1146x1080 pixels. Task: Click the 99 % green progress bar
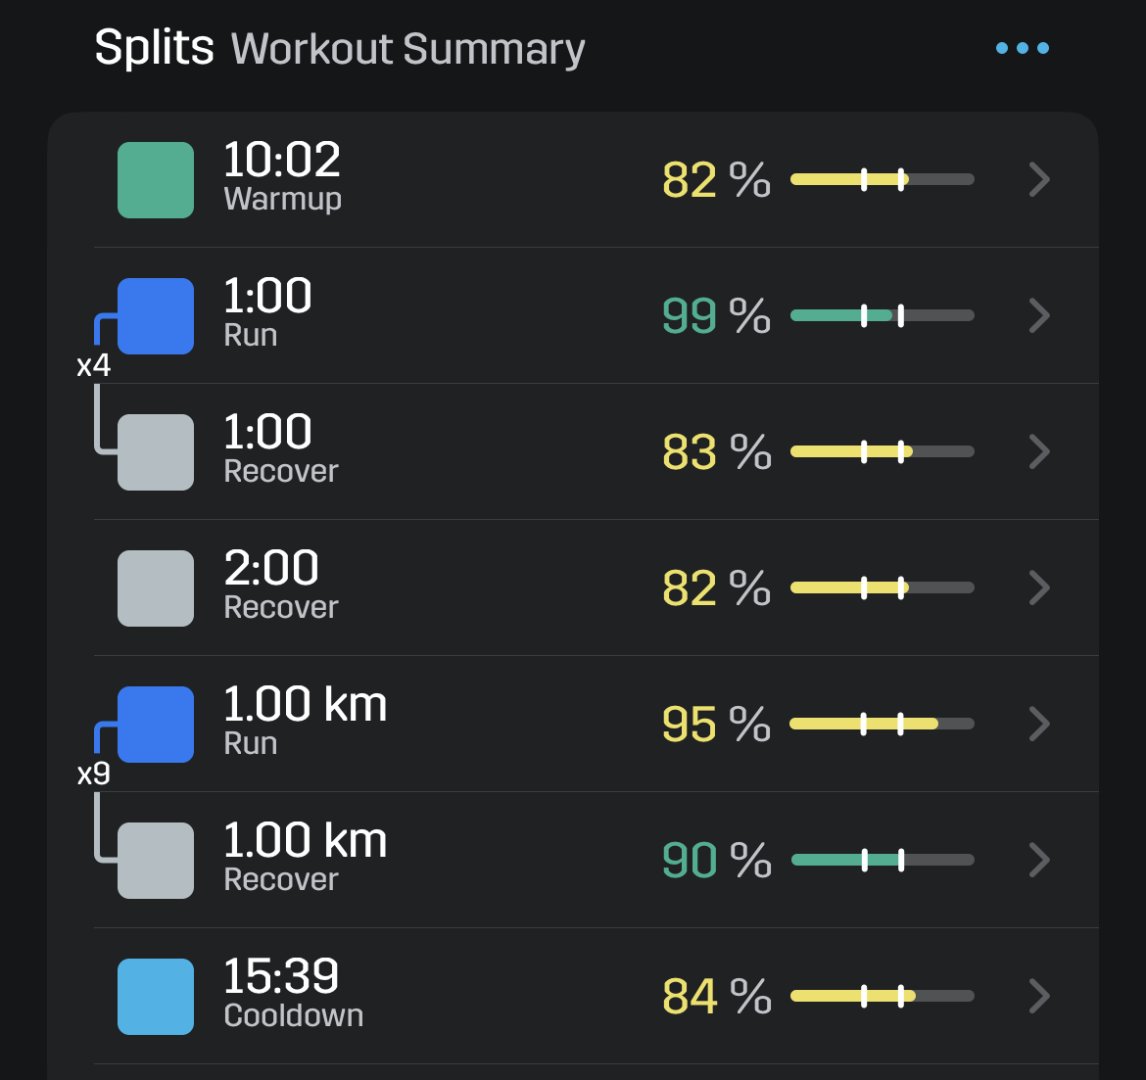(882, 316)
